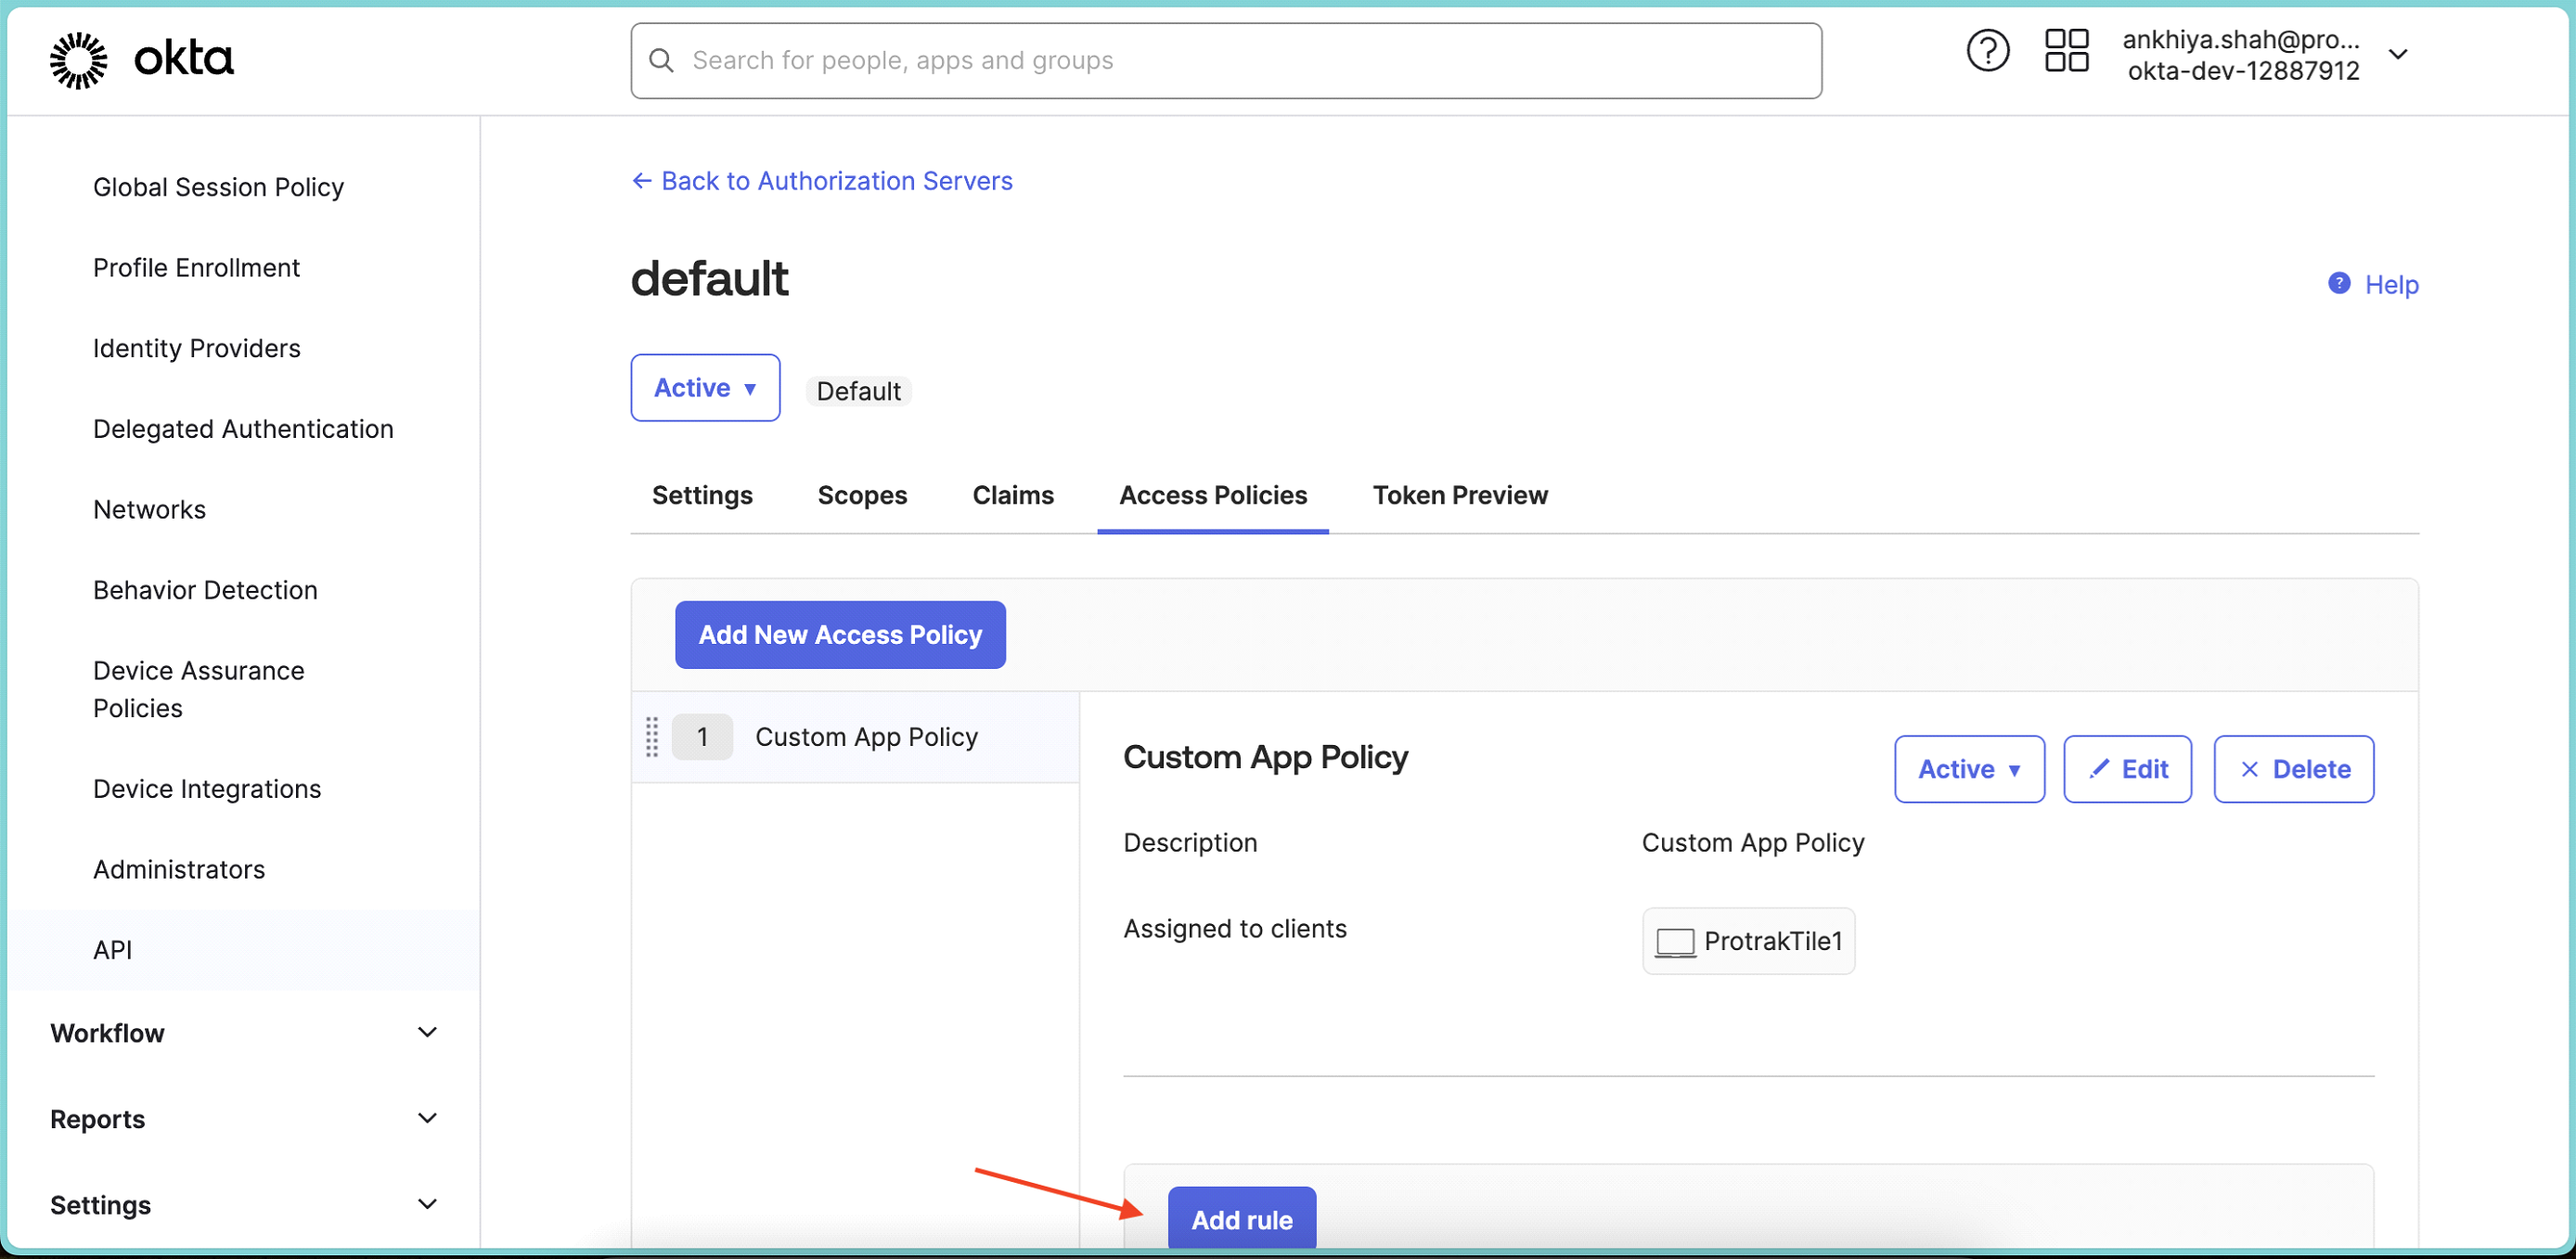Expand the Workflow sidebar section
The height and width of the screenshot is (1259, 2576).
tap(427, 1032)
